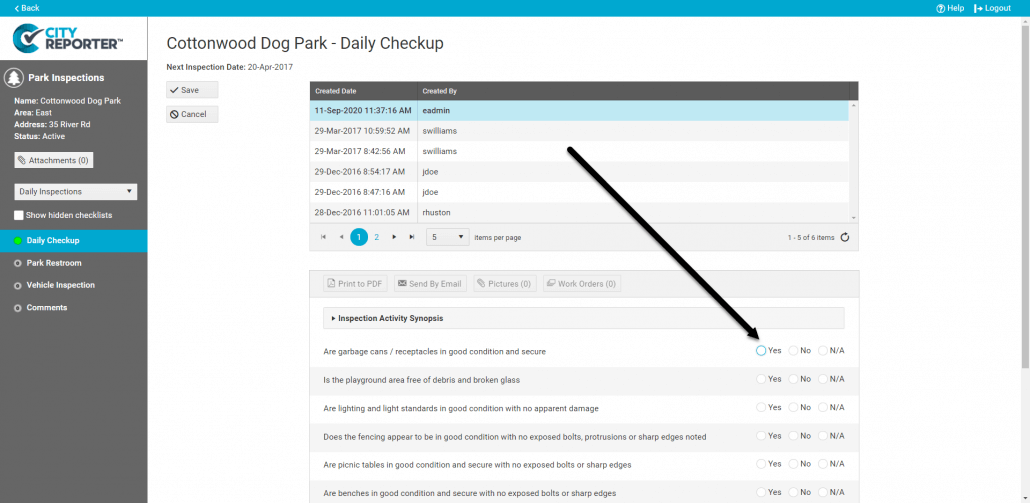Open Work Orders (0)
The height and width of the screenshot is (503, 1030).
coord(581,284)
